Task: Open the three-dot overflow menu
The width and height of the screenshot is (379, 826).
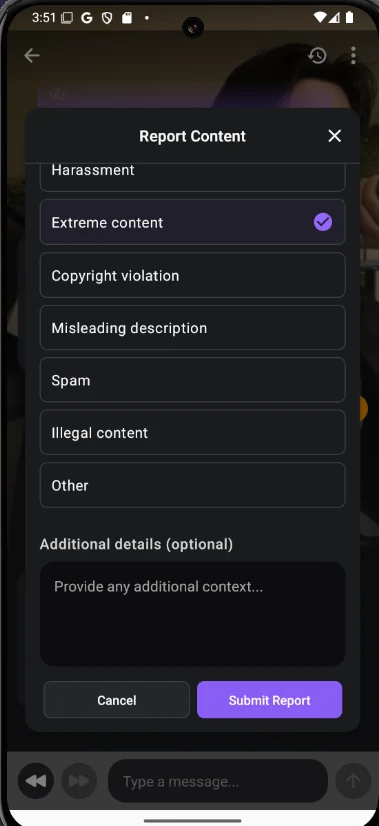Action: pos(353,55)
